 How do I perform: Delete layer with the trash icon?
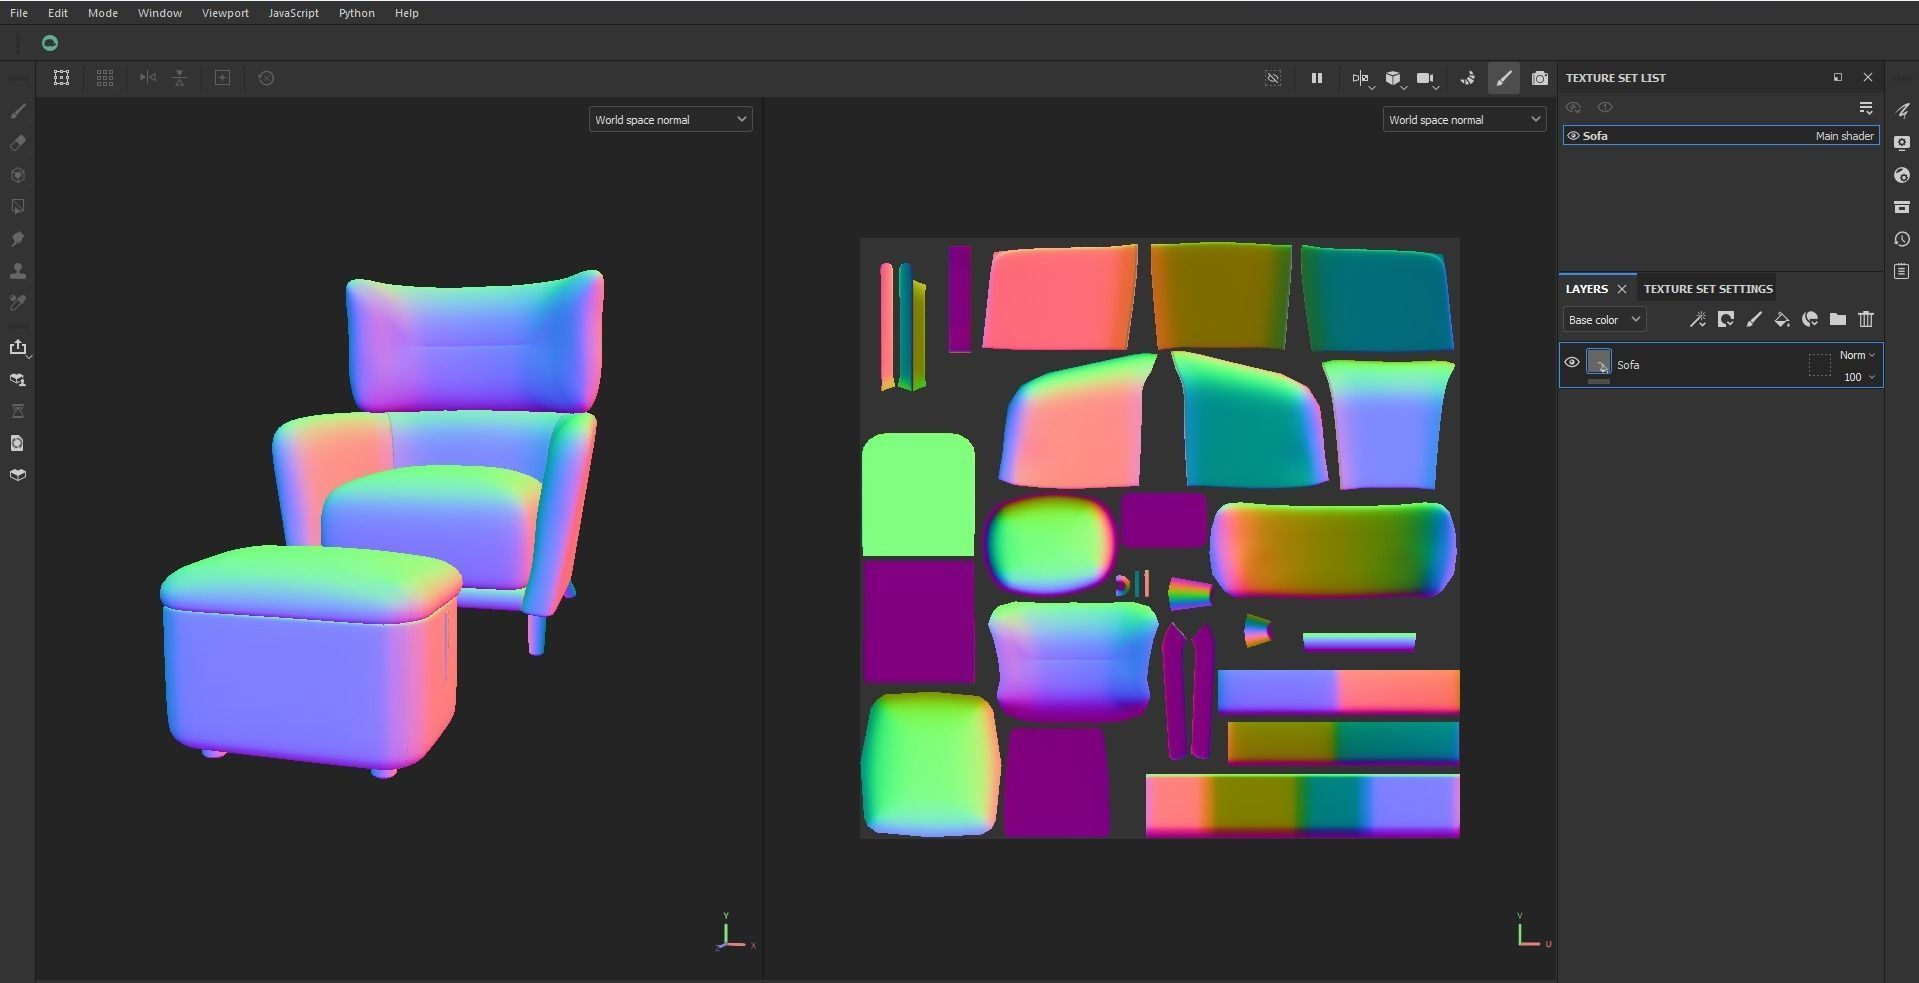1866,320
